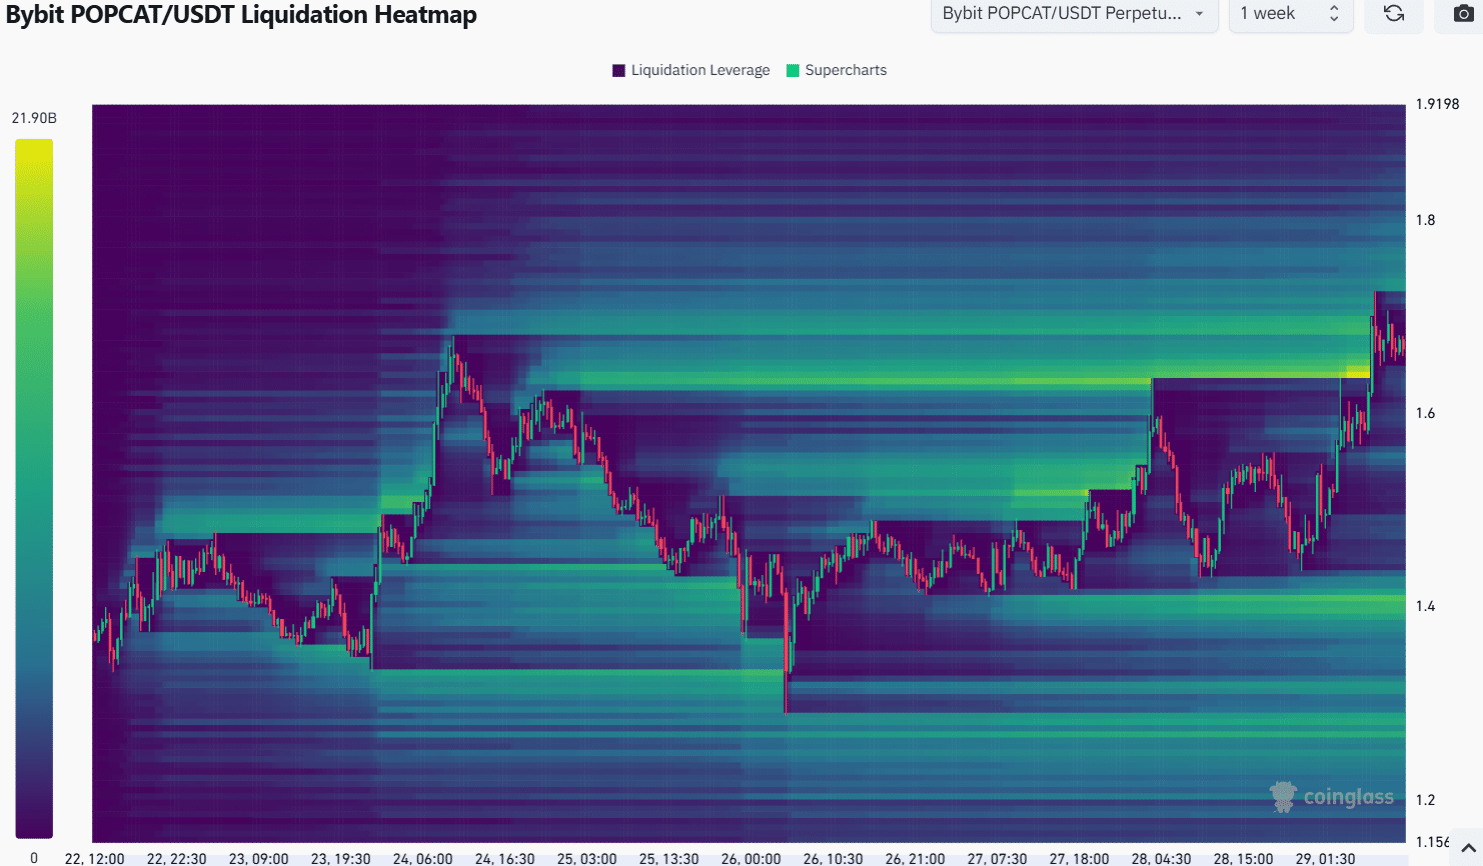Click the 0 scale minimum label

pos(34,857)
